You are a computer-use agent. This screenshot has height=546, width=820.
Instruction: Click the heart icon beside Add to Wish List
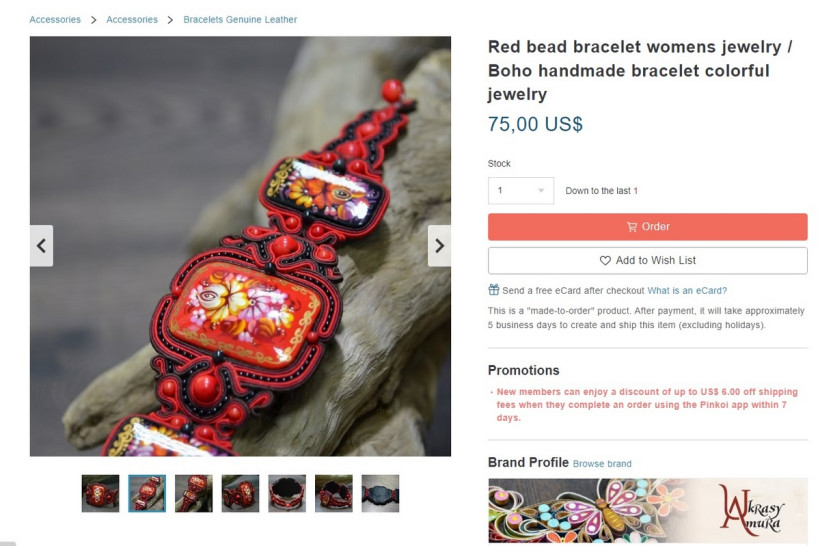pyautogui.click(x=605, y=260)
